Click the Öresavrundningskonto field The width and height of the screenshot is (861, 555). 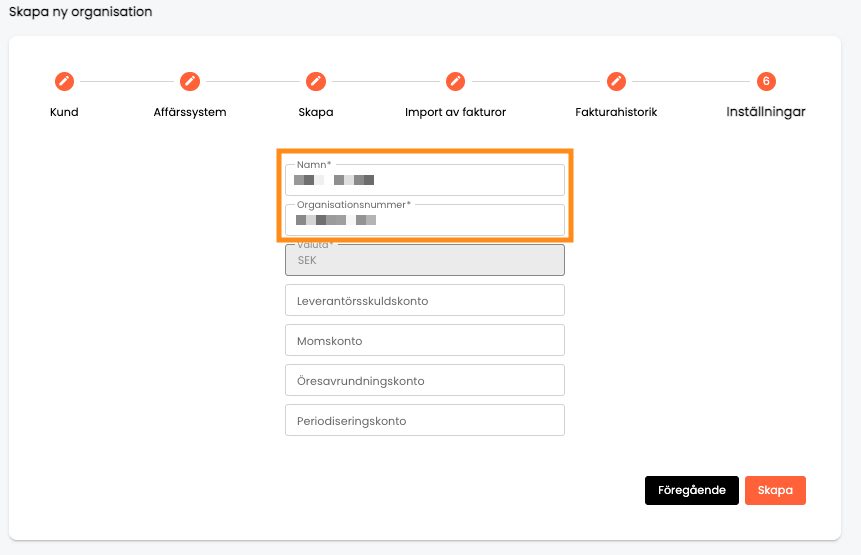[x=425, y=380]
